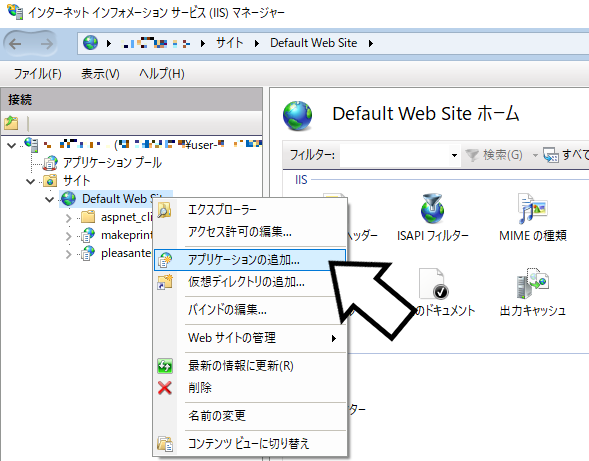The width and height of the screenshot is (589, 461).
Task: Open 表示(V) menu
Action: [100, 74]
